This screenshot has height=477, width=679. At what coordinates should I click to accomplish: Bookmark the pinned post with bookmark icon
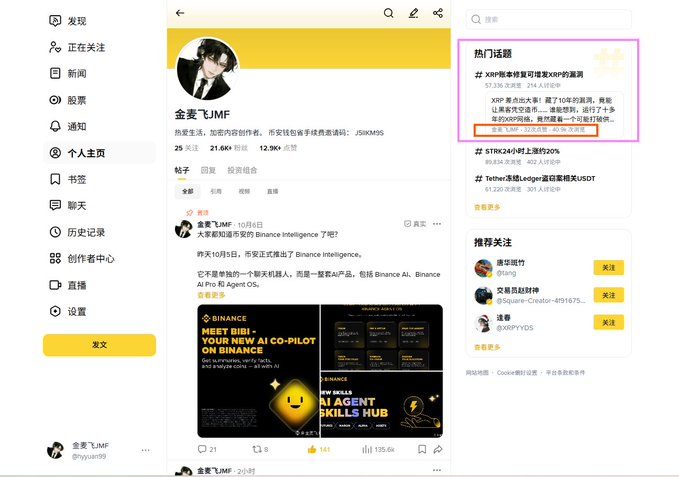(422, 449)
